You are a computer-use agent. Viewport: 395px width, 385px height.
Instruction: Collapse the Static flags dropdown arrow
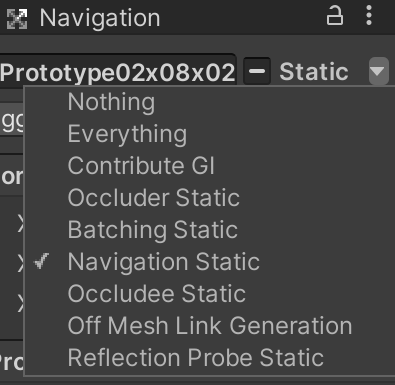coord(379,71)
